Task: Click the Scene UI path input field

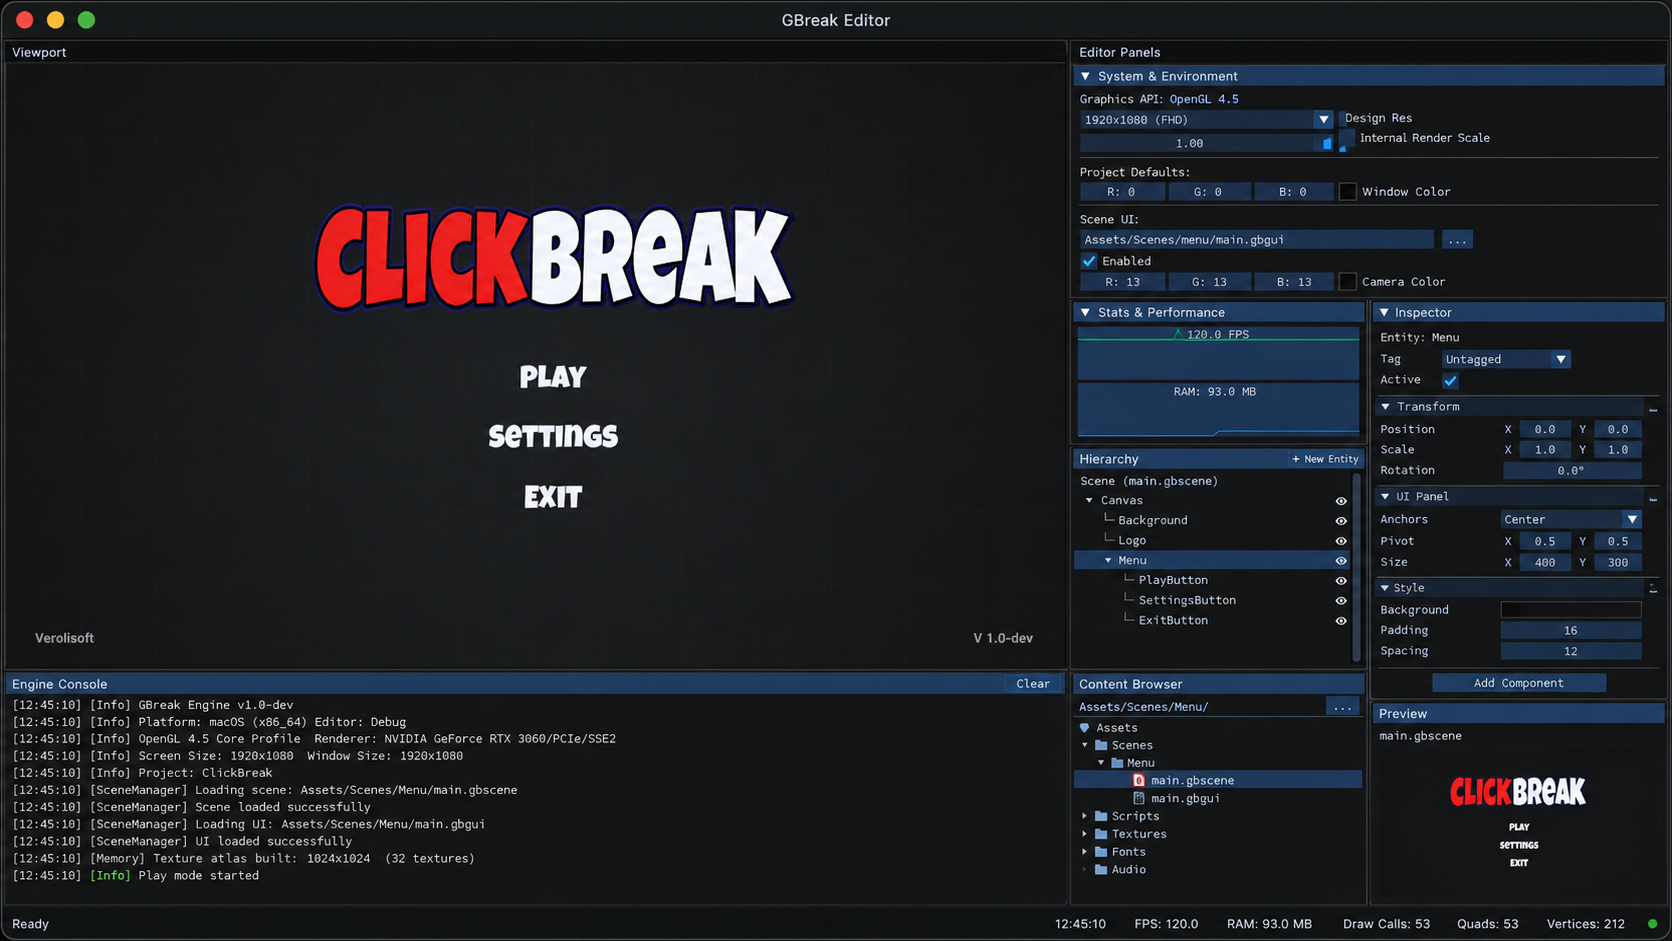Action: pyautogui.click(x=1256, y=240)
